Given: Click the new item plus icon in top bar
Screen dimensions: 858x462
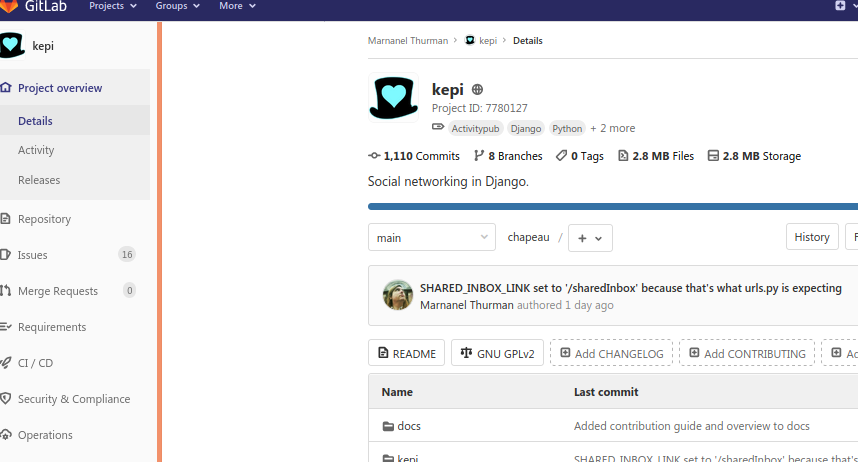Looking at the screenshot, I should (840, 5).
